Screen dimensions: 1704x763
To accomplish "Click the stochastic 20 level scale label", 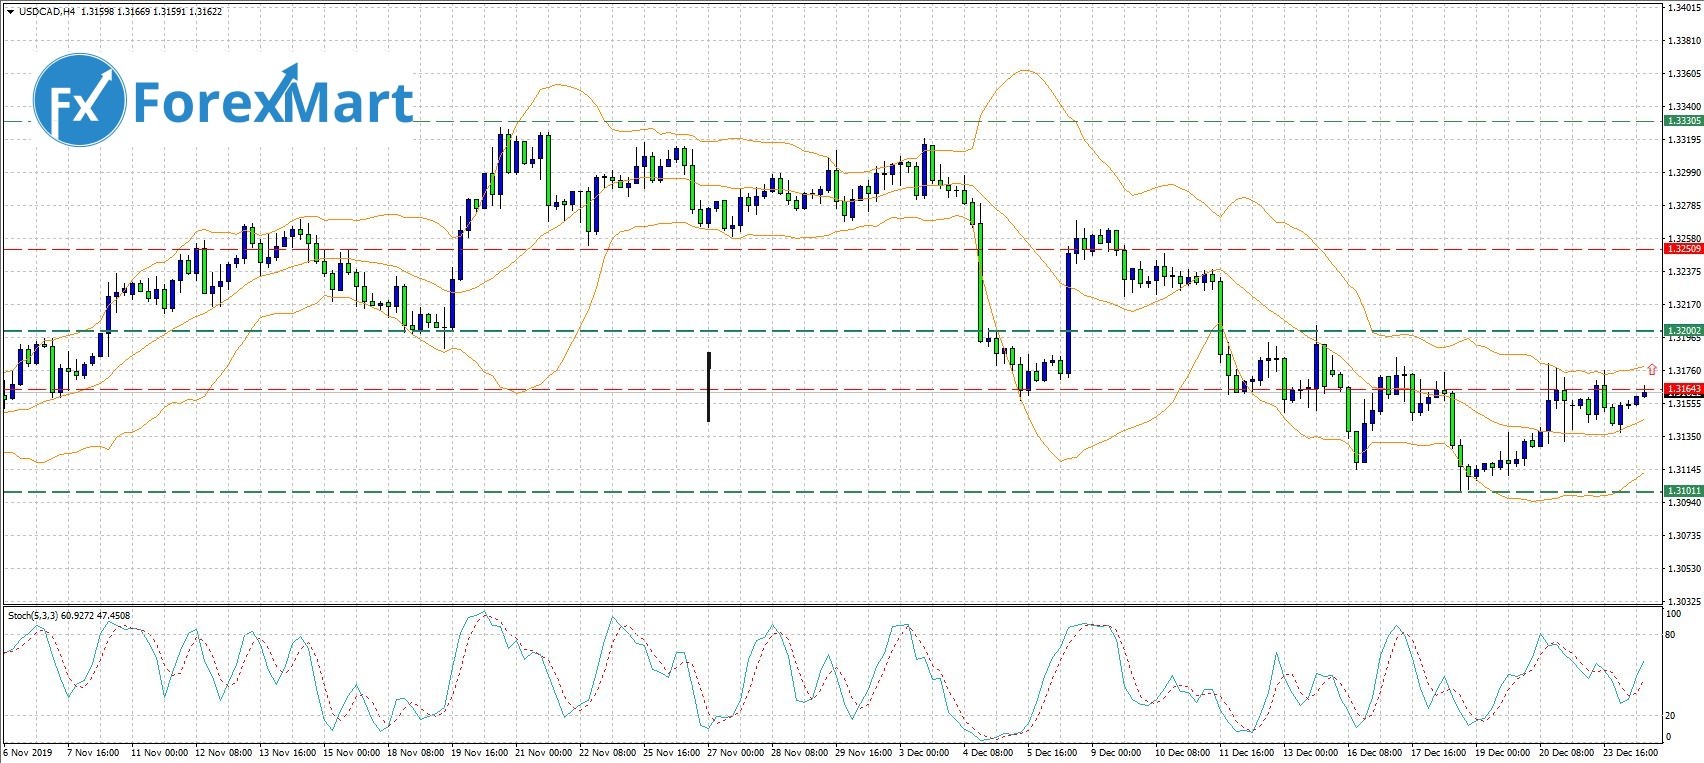I will pyautogui.click(x=1670, y=716).
